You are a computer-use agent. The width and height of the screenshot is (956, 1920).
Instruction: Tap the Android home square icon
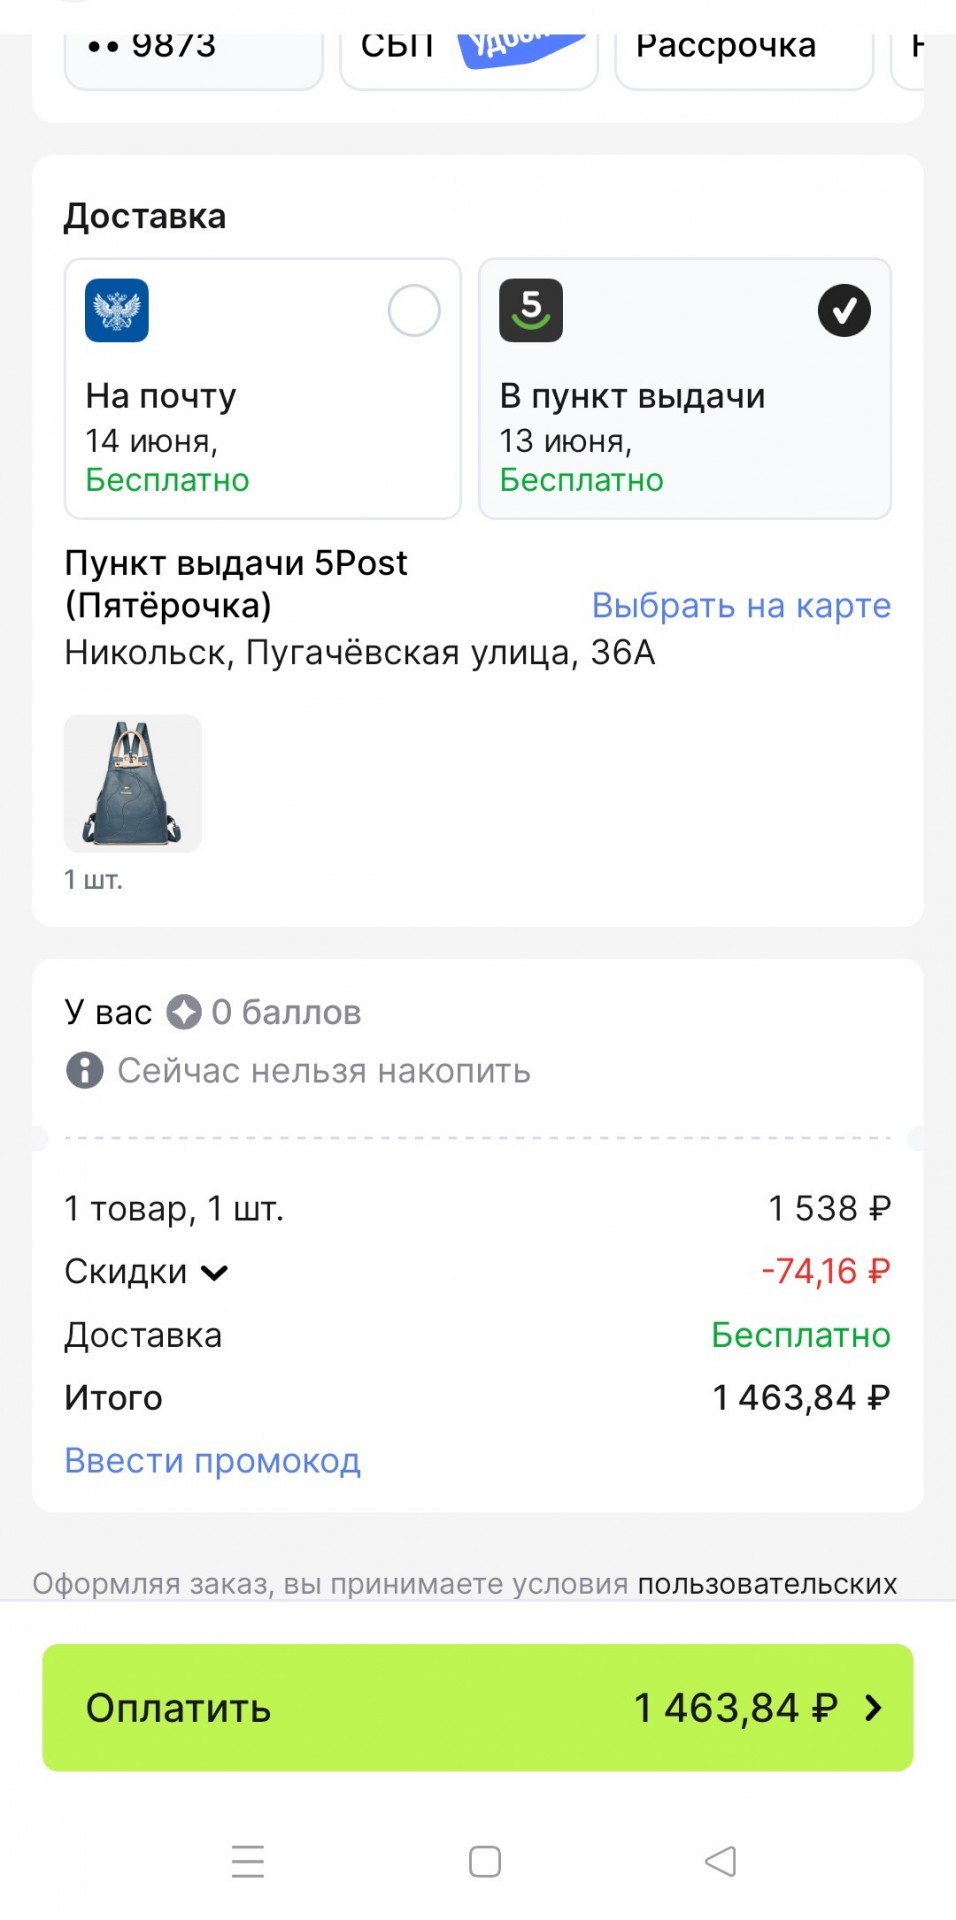coord(485,1861)
